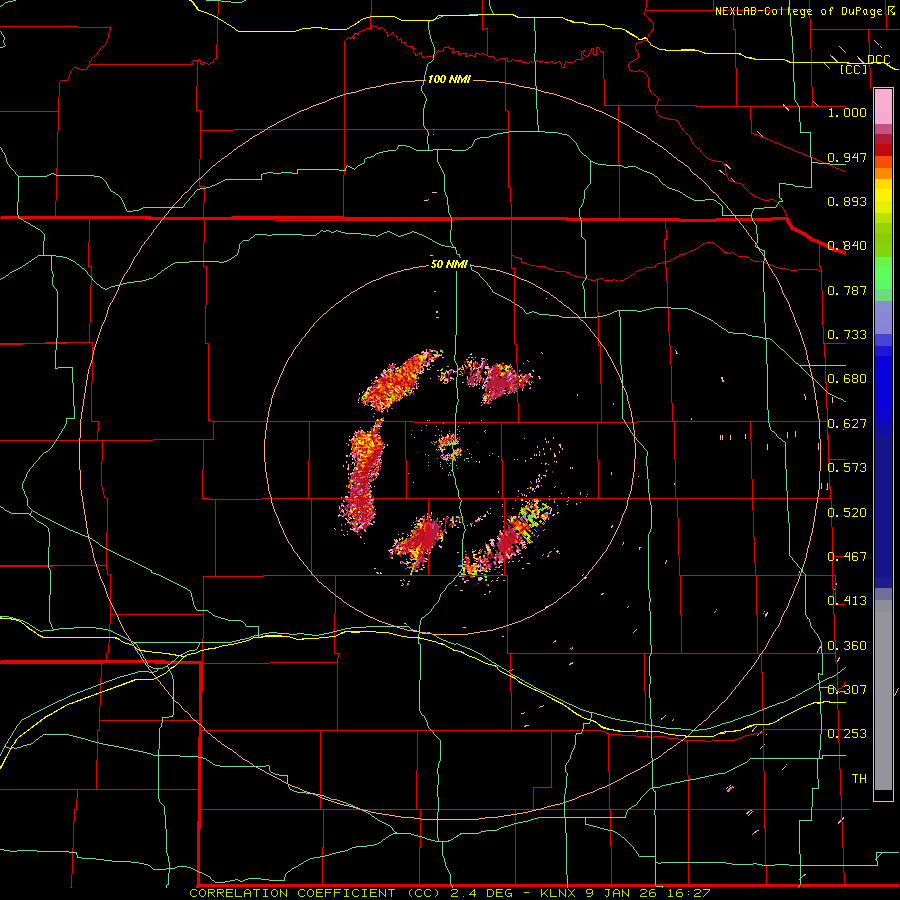Click the Correlation Coefficient product caption

[x=450, y=893]
